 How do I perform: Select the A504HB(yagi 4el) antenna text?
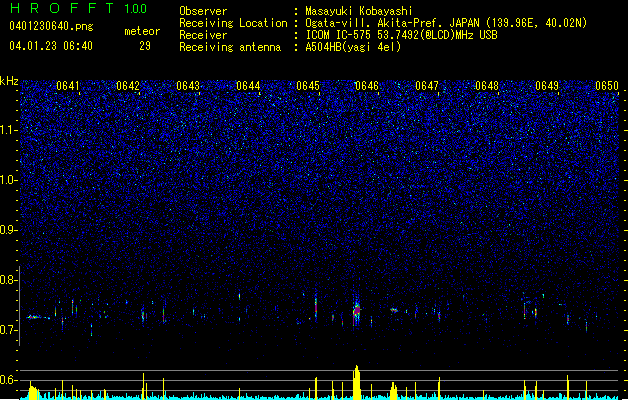click(353, 47)
